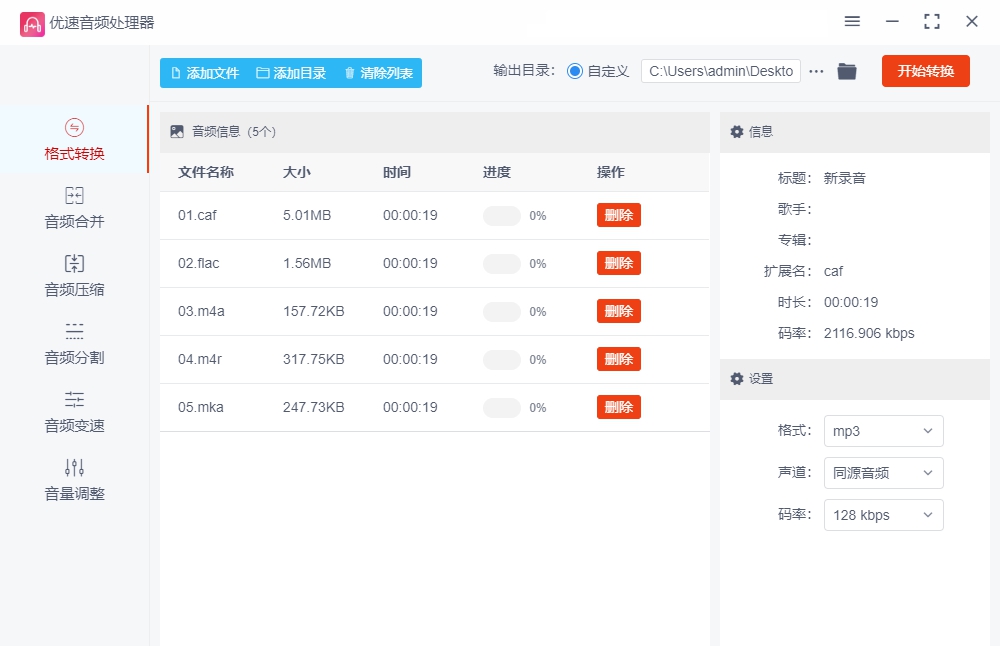Open the 音量调整 volume tool

(75, 479)
